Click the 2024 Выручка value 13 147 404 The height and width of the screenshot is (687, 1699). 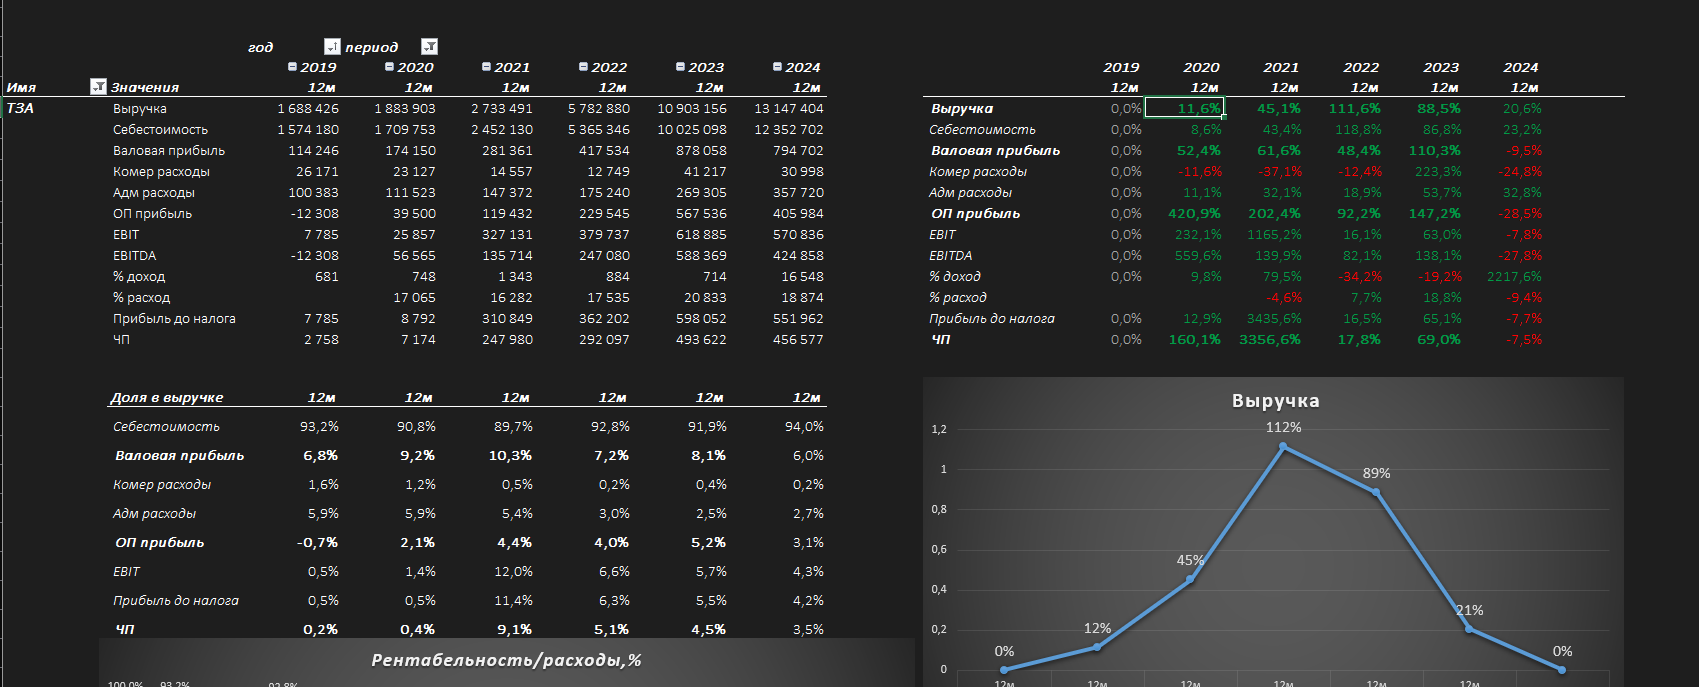tap(789, 108)
